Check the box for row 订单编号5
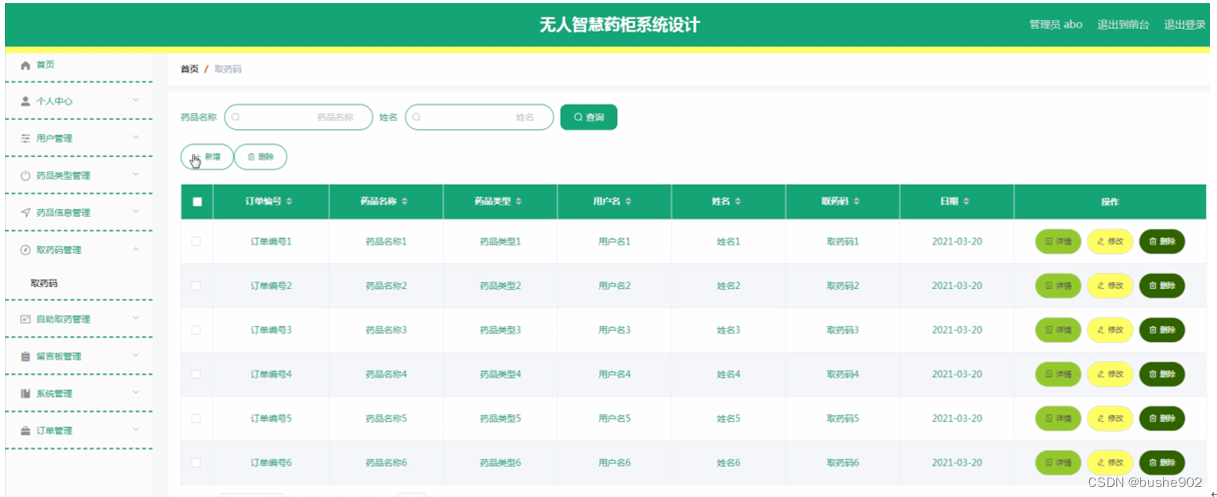 [196, 418]
